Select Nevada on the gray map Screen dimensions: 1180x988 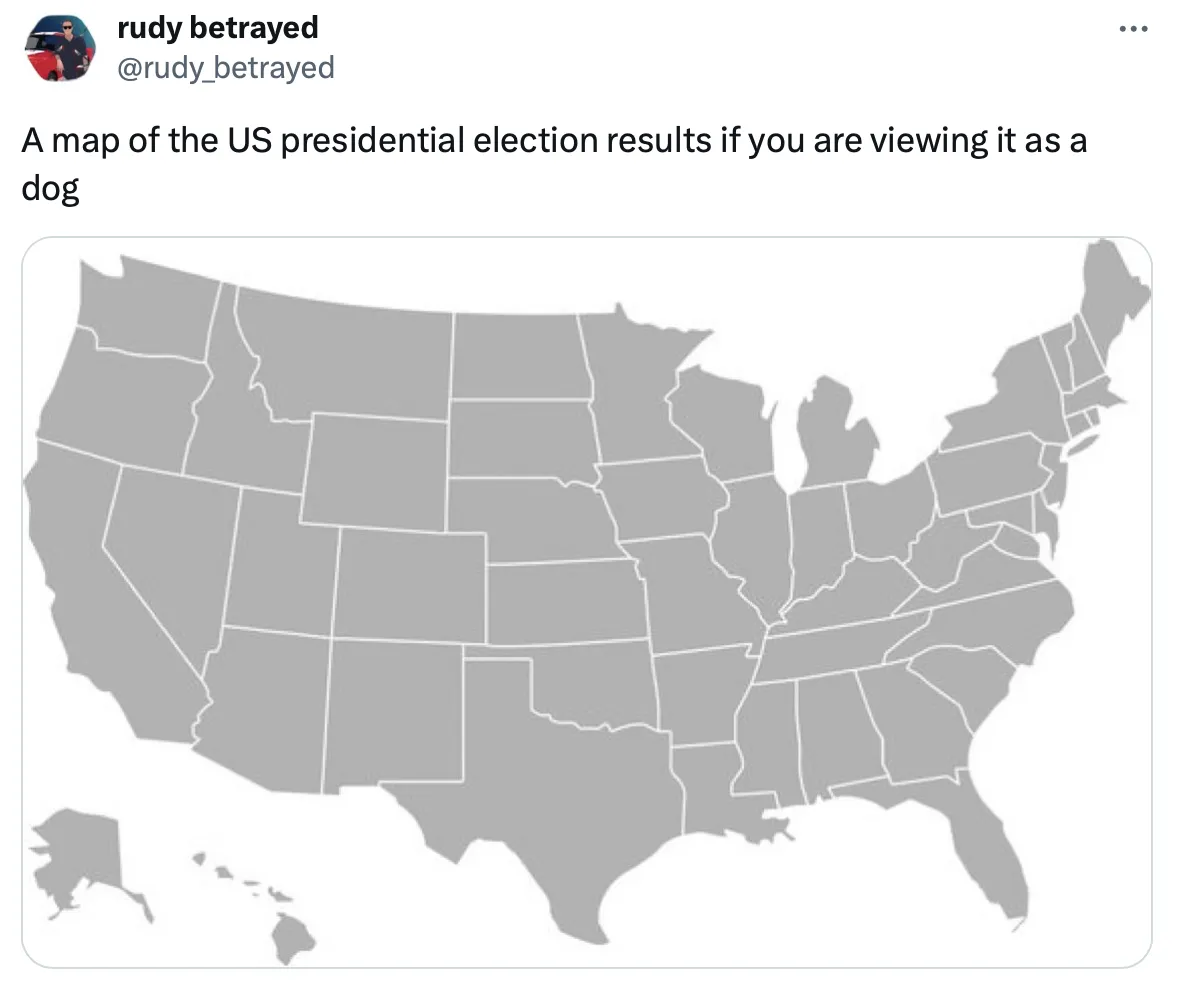tap(165, 550)
